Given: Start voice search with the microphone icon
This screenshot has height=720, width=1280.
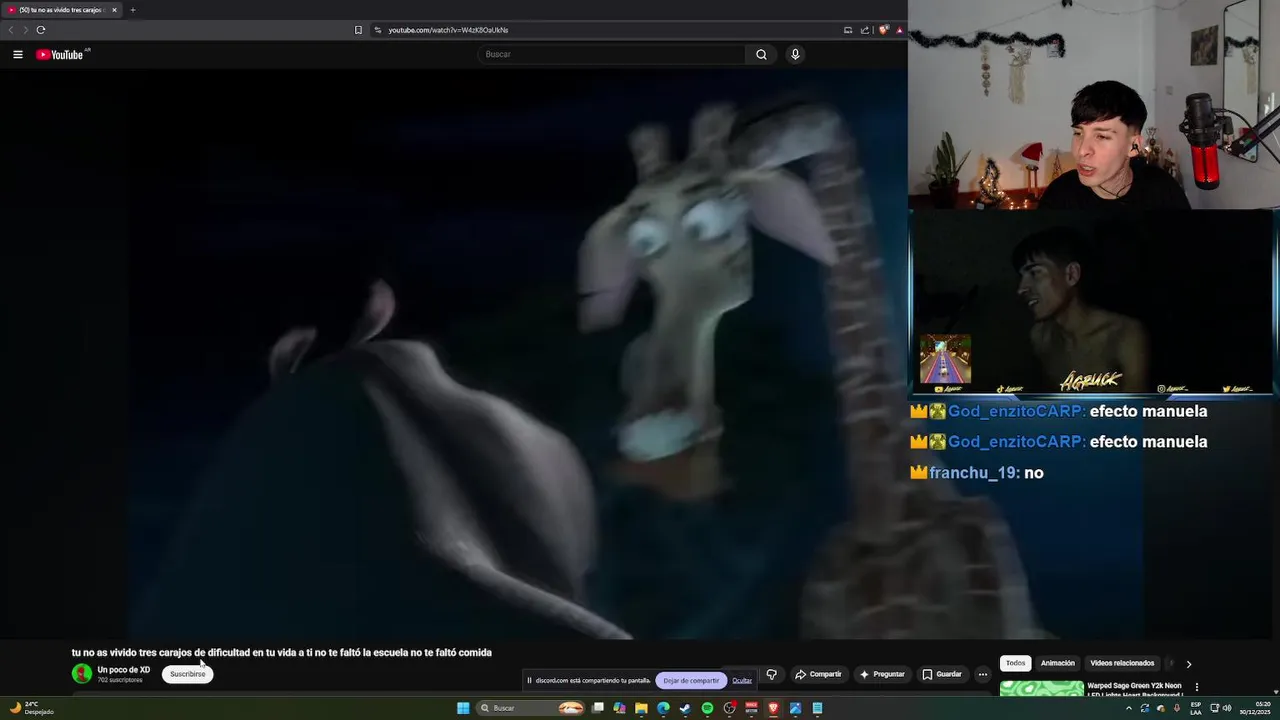Looking at the screenshot, I should coord(795,54).
